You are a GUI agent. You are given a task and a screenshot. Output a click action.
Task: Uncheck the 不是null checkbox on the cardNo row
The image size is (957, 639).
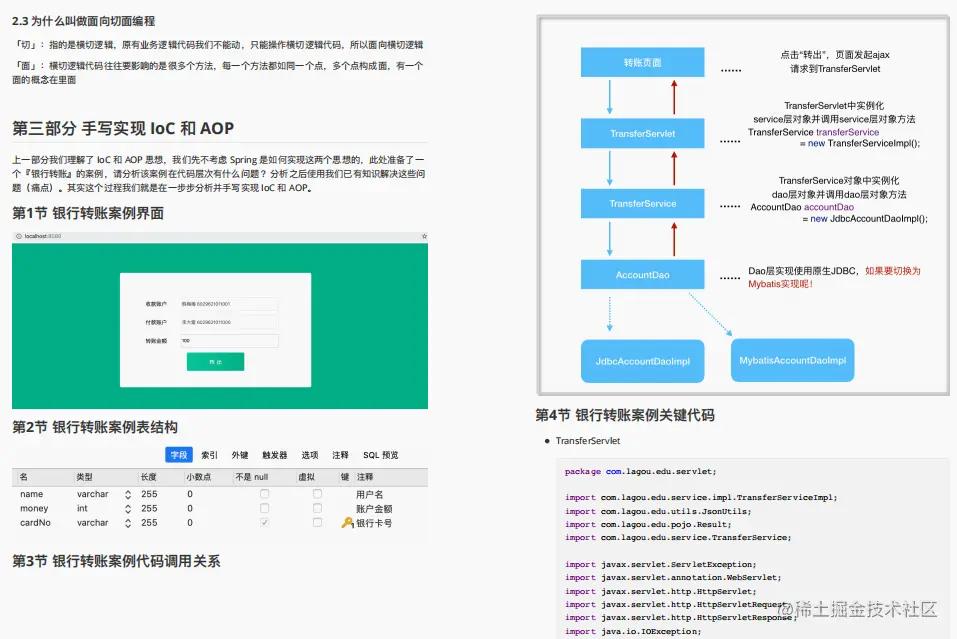tap(264, 522)
